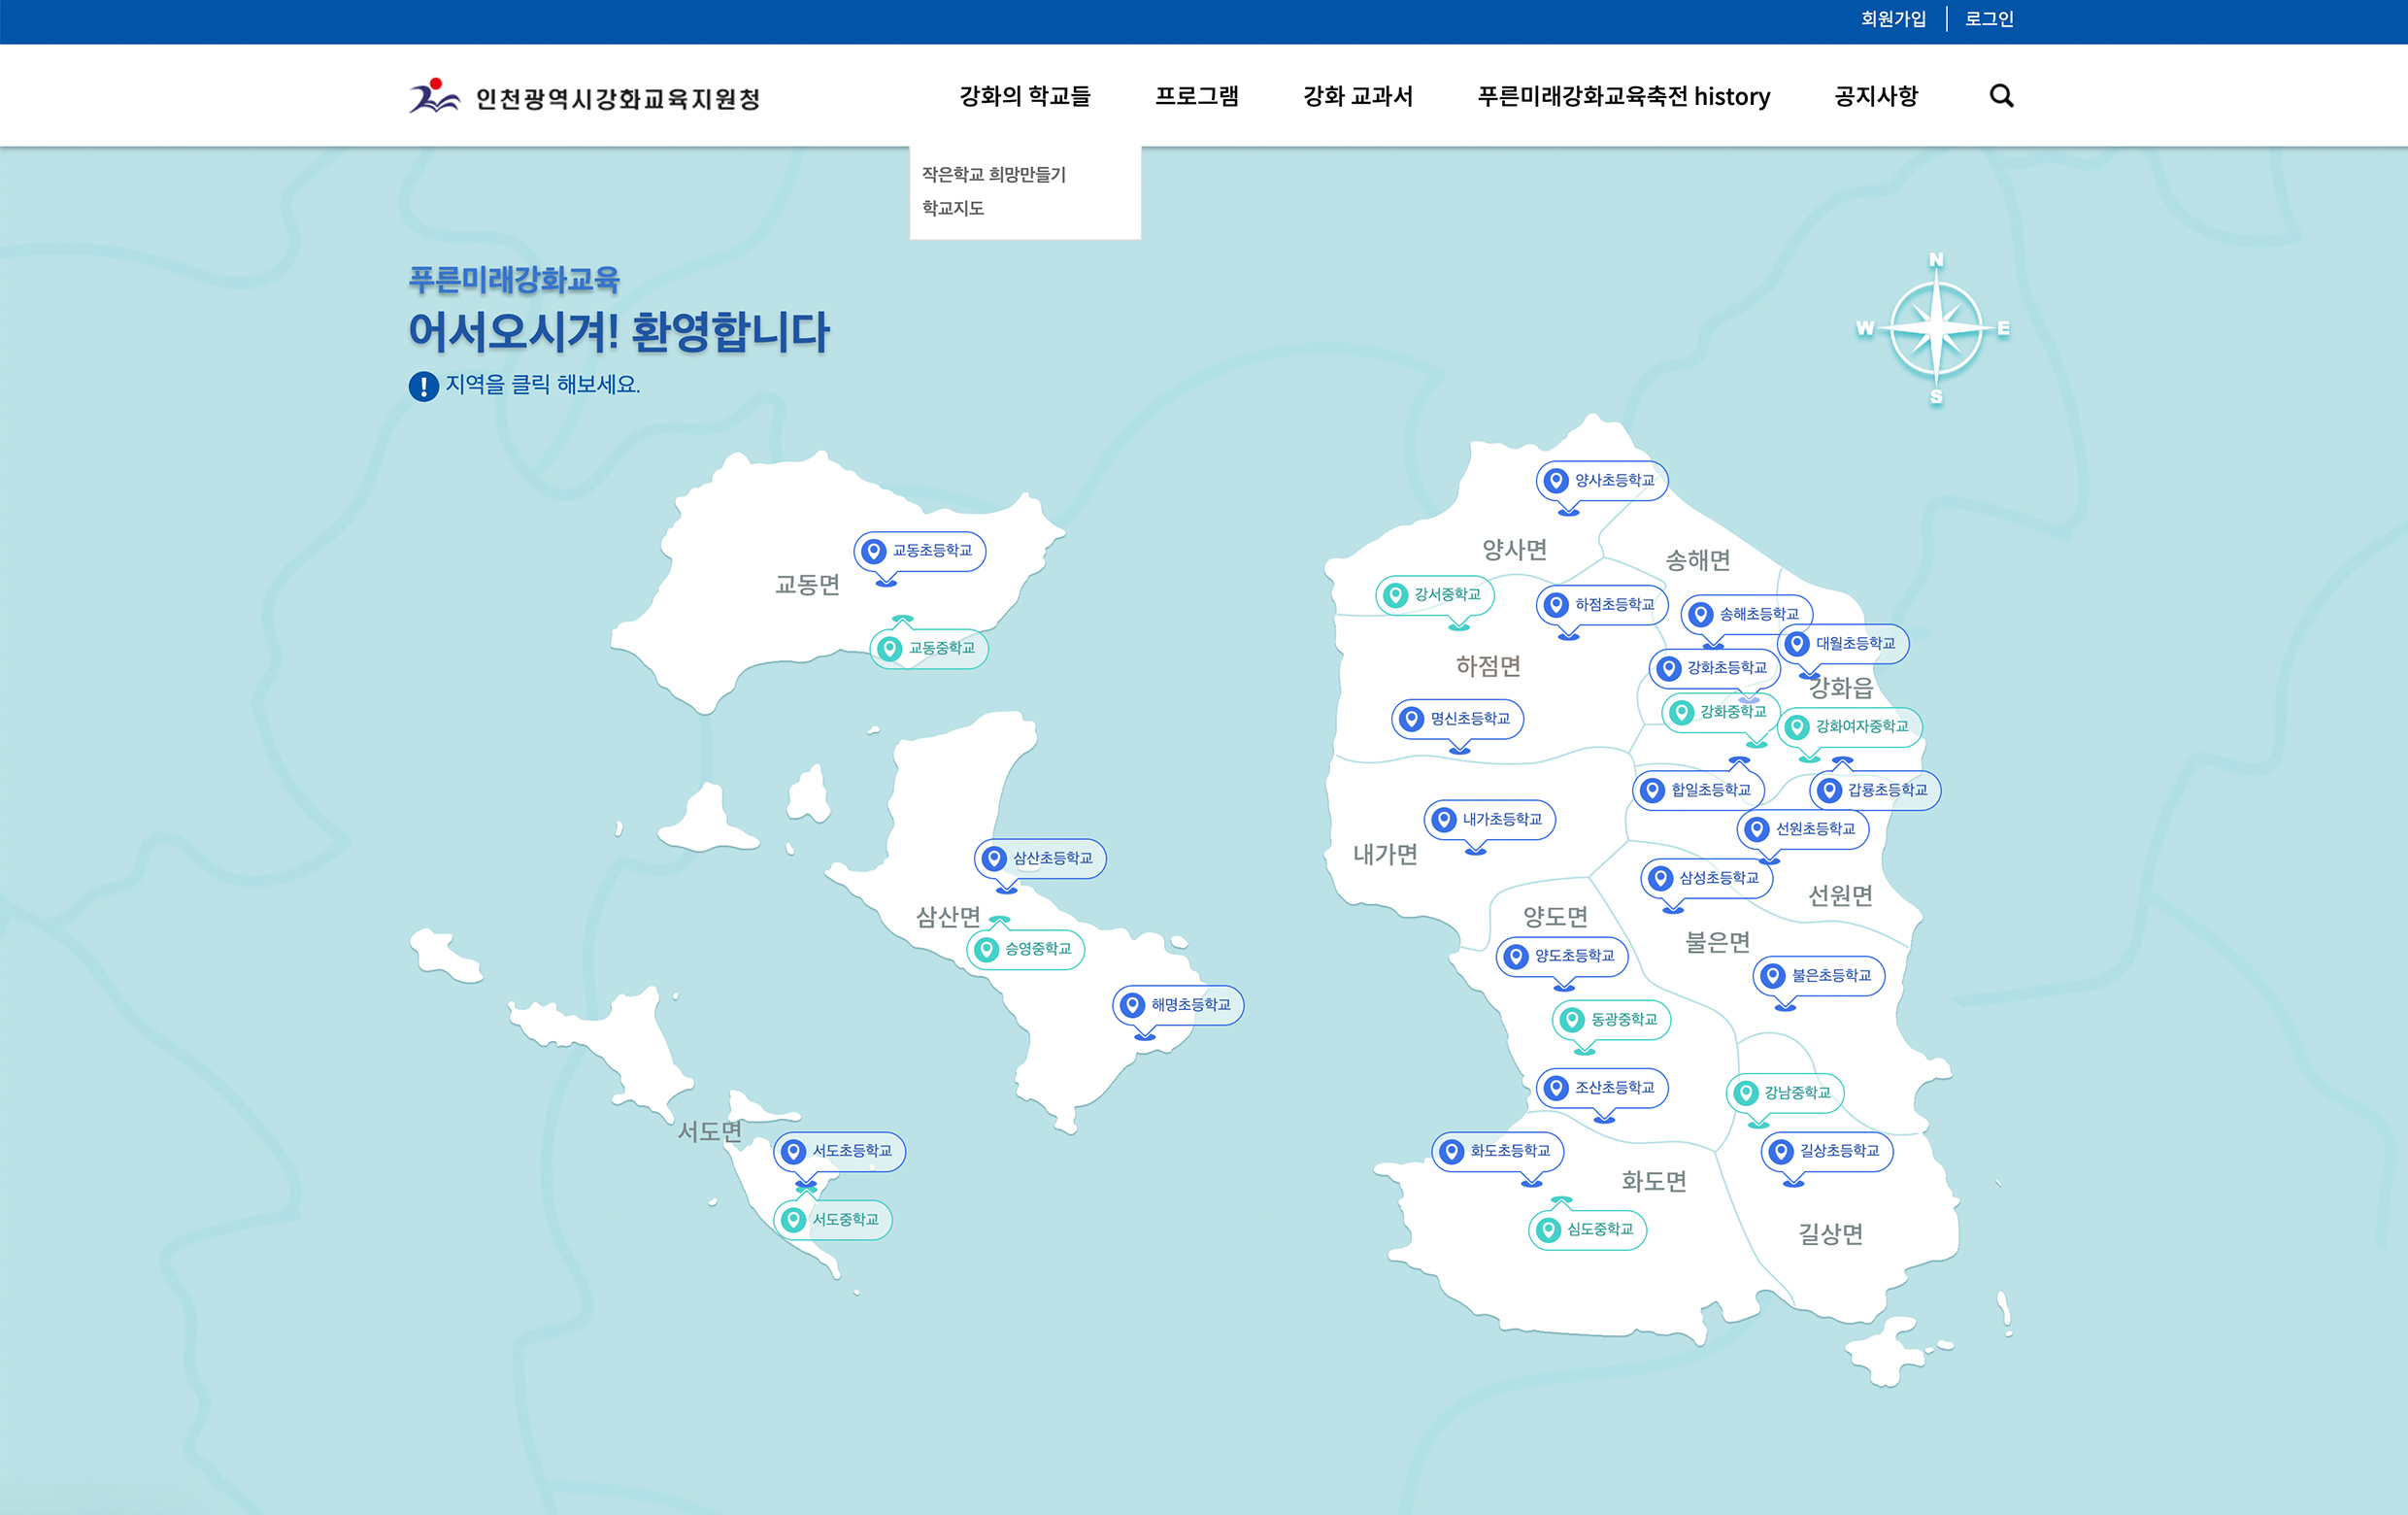Click 명신초등학교 map pin icon

1411,719
